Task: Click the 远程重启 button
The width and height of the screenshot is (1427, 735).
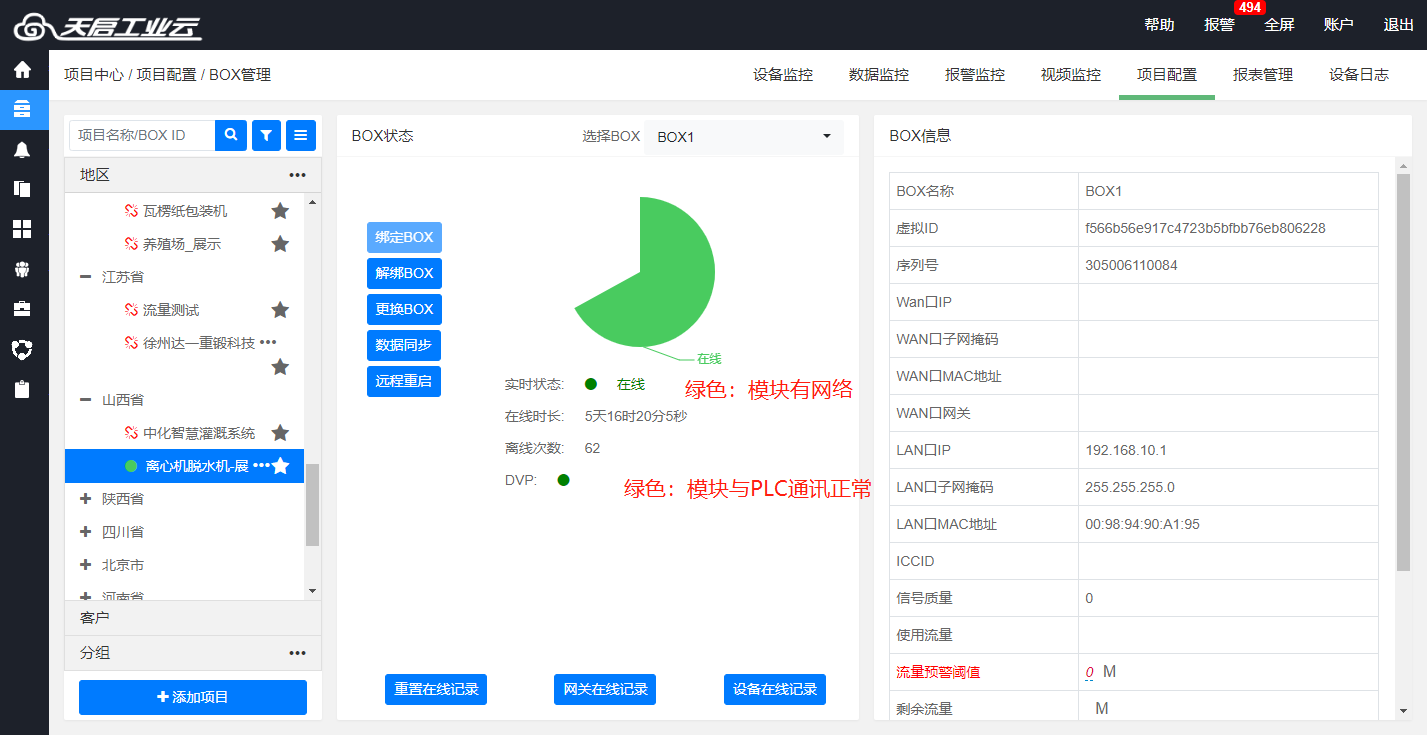Action: click(x=404, y=381)
